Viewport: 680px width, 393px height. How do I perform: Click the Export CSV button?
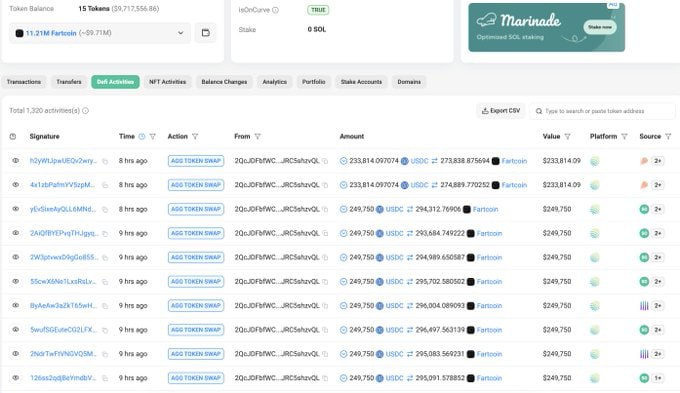501,111
